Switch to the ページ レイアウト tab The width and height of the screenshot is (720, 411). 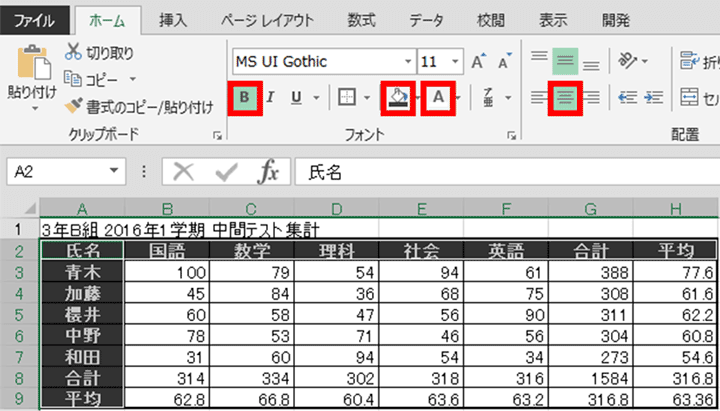click(x=267, y=21)
